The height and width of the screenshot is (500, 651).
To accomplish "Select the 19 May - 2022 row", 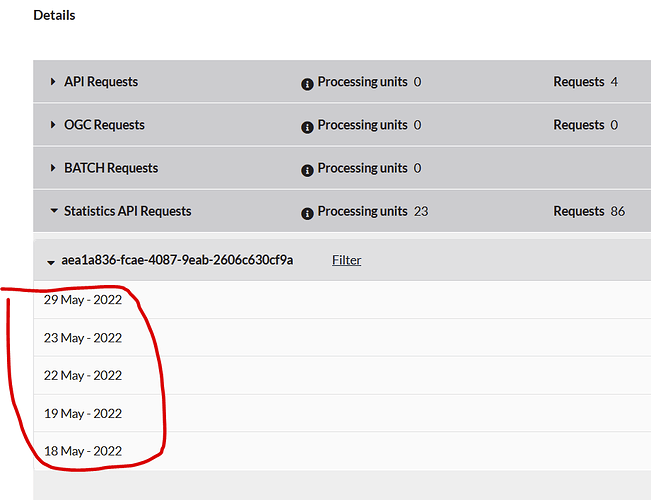I will tap(342, 413).
